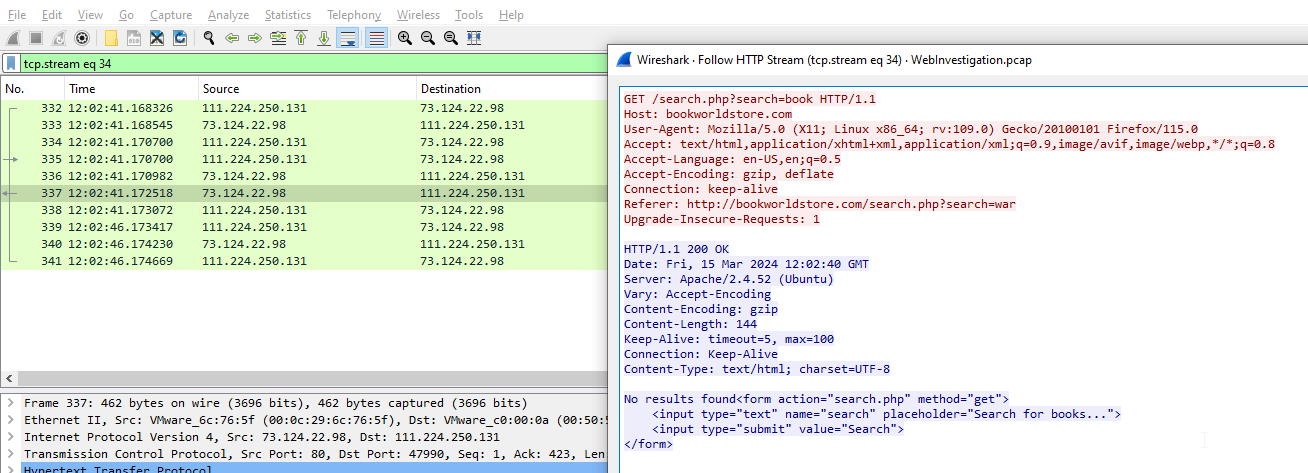Click the Save capture file icon
This screenshot has height=473, width=1308.
[x=134, y=38]
